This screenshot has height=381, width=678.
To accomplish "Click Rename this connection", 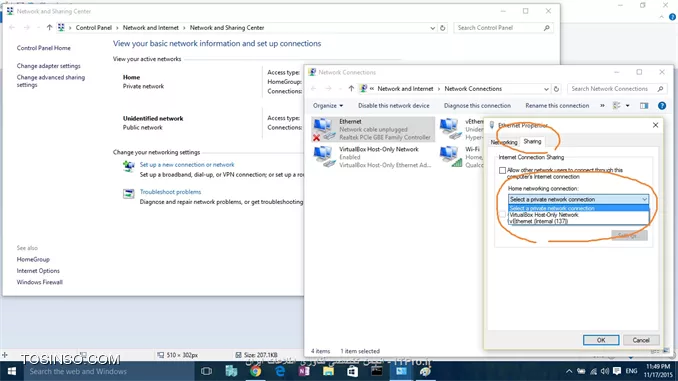I will (557, 106).
